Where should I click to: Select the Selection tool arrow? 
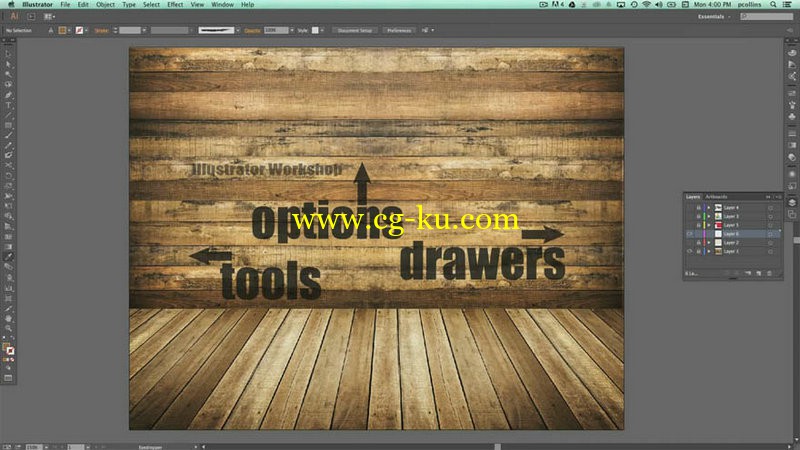[x=8, y=54]
